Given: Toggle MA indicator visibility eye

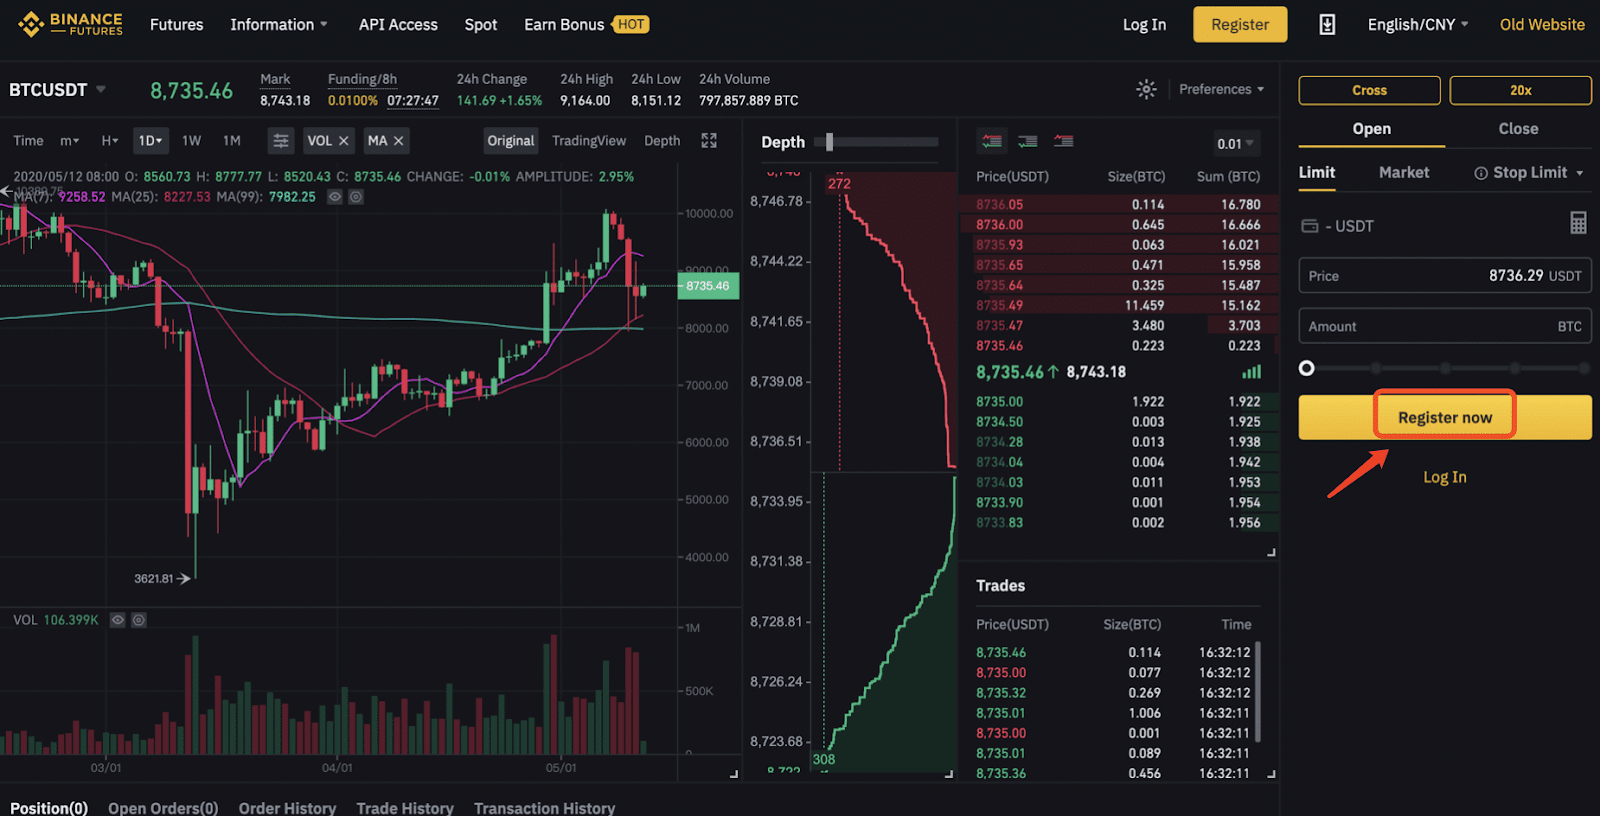Looking at the screenshot, I should click(x=335, y=197).
